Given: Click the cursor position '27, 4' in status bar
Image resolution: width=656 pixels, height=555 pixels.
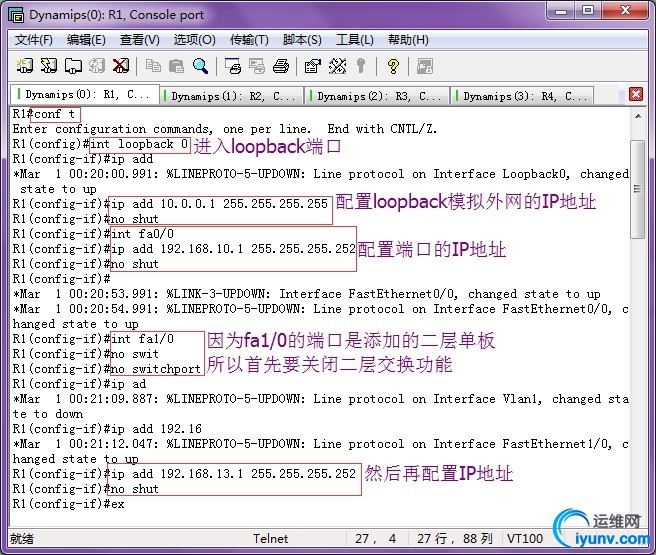Looking at the screenshot, I should point(376,539).
